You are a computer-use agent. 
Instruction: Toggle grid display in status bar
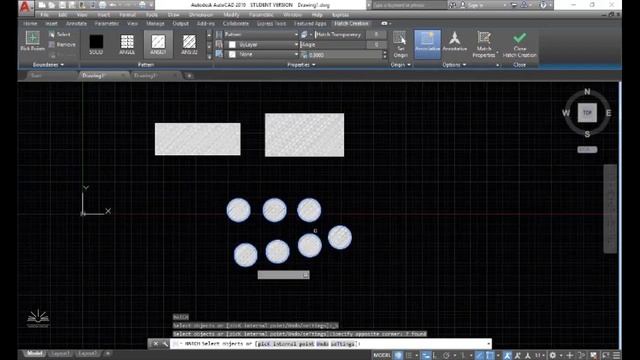tap(398, 355)
